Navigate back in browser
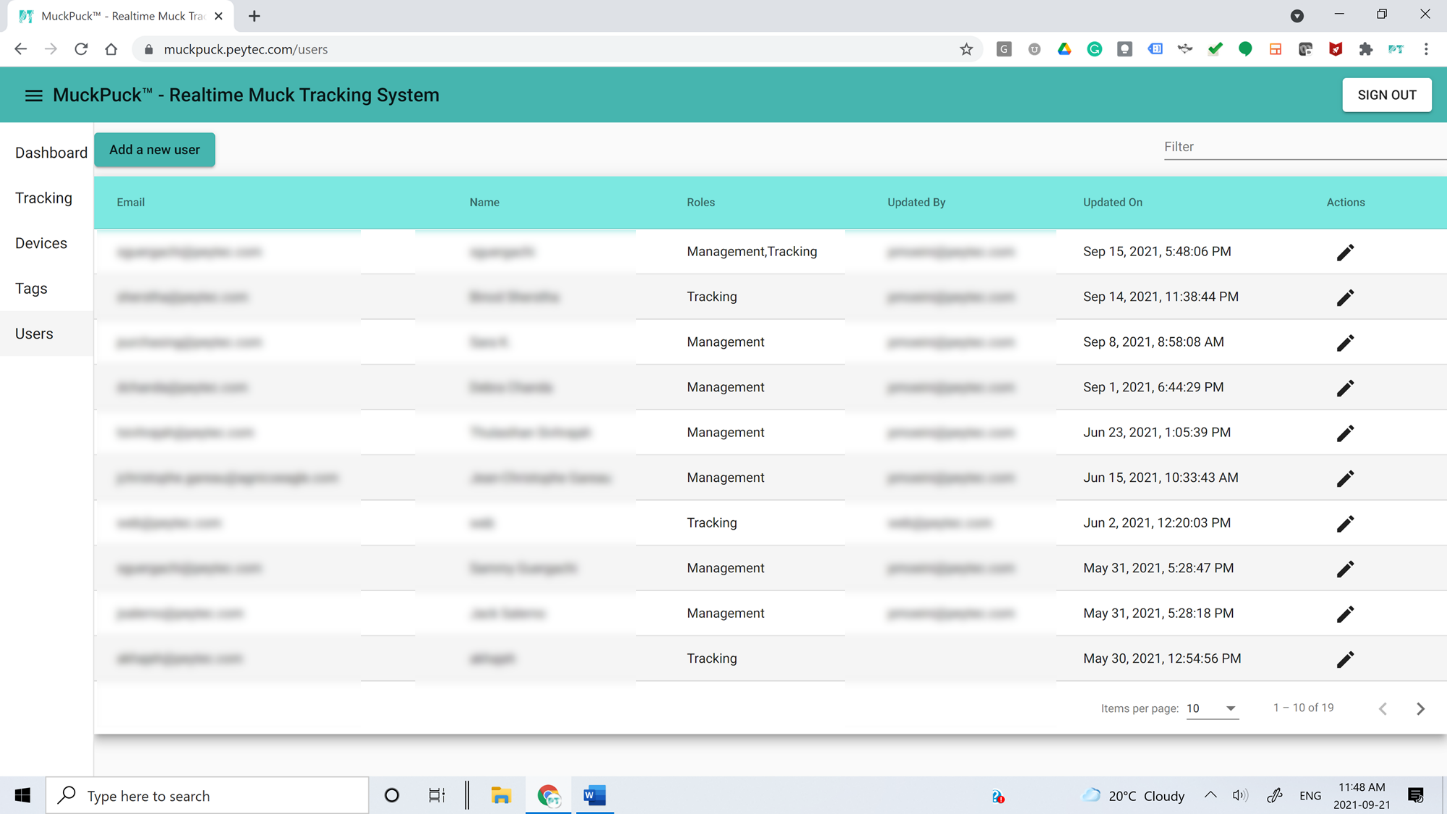Image resolution: width=1447 pixels, height=814 pixels. click(21, 49)
